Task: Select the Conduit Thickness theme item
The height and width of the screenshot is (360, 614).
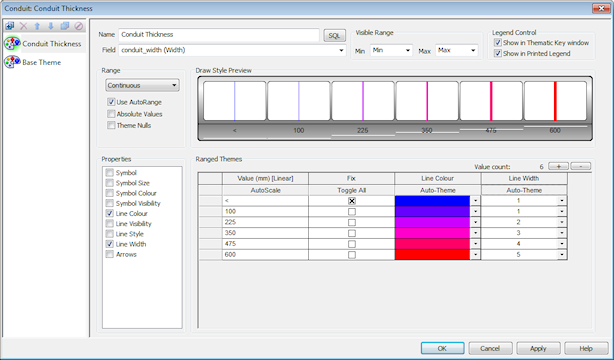Action: point(44,43)
